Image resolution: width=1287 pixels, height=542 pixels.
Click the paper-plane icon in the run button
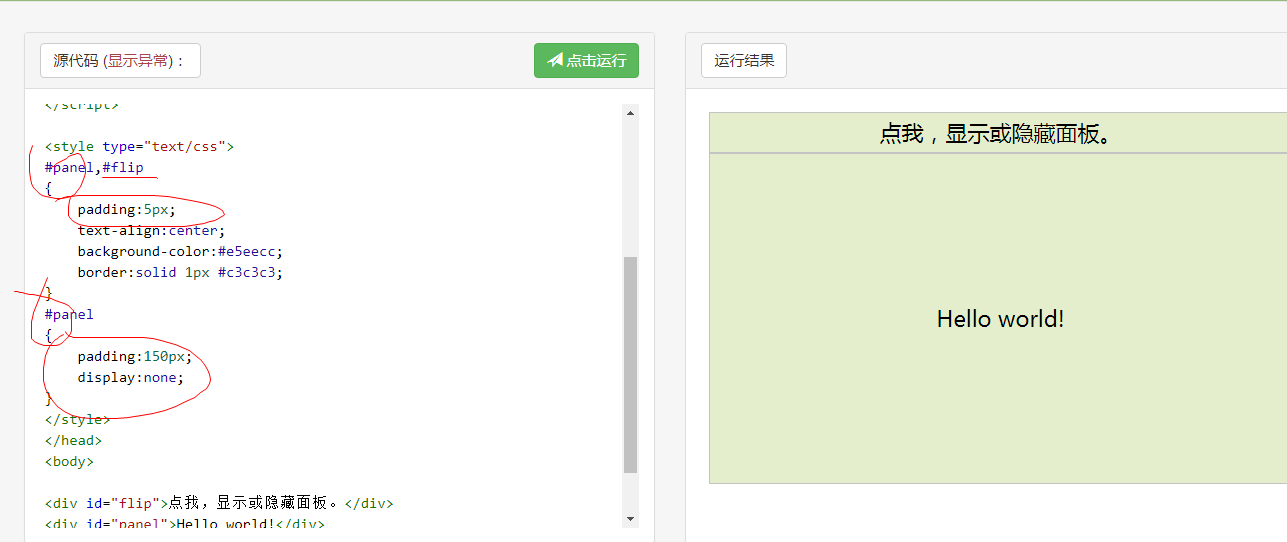coord(555,60)
